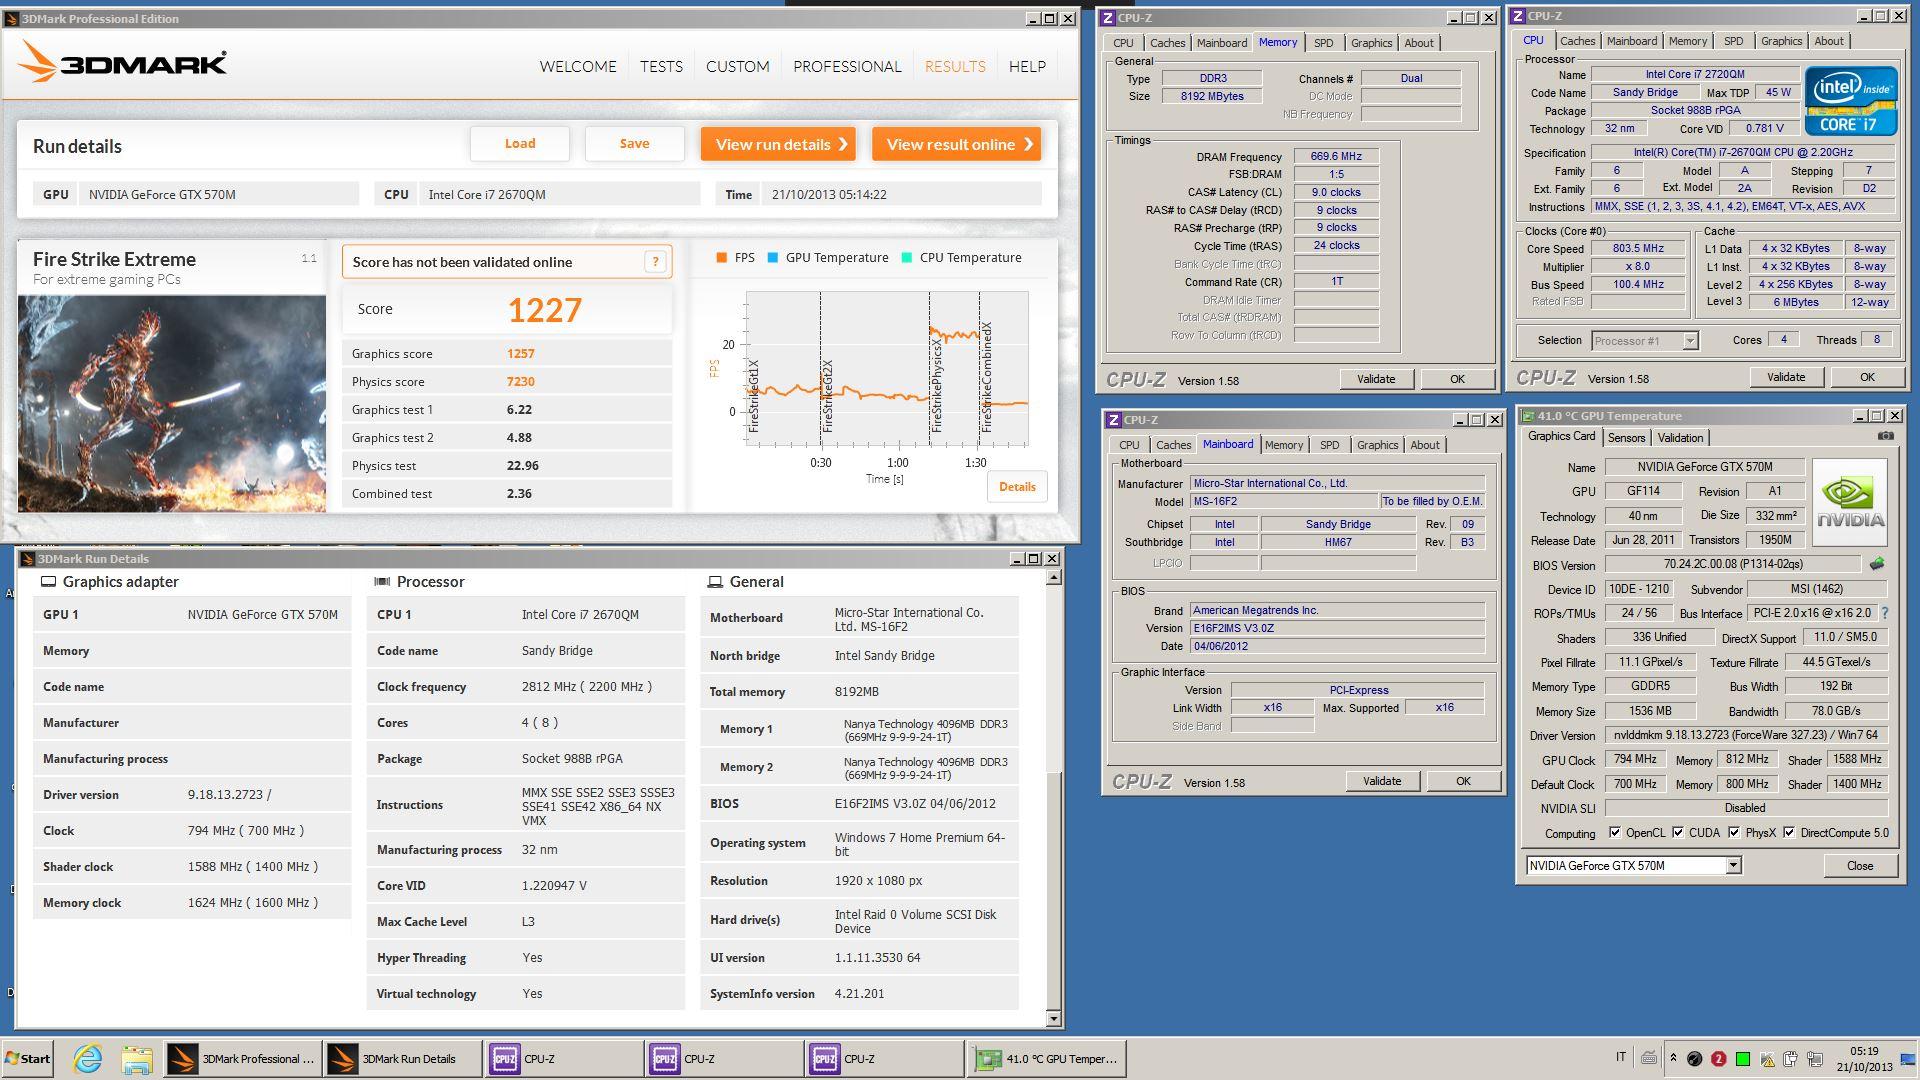Click the Graphics adapter monitor icon
1920x1080 pixels.
point(47,581)
